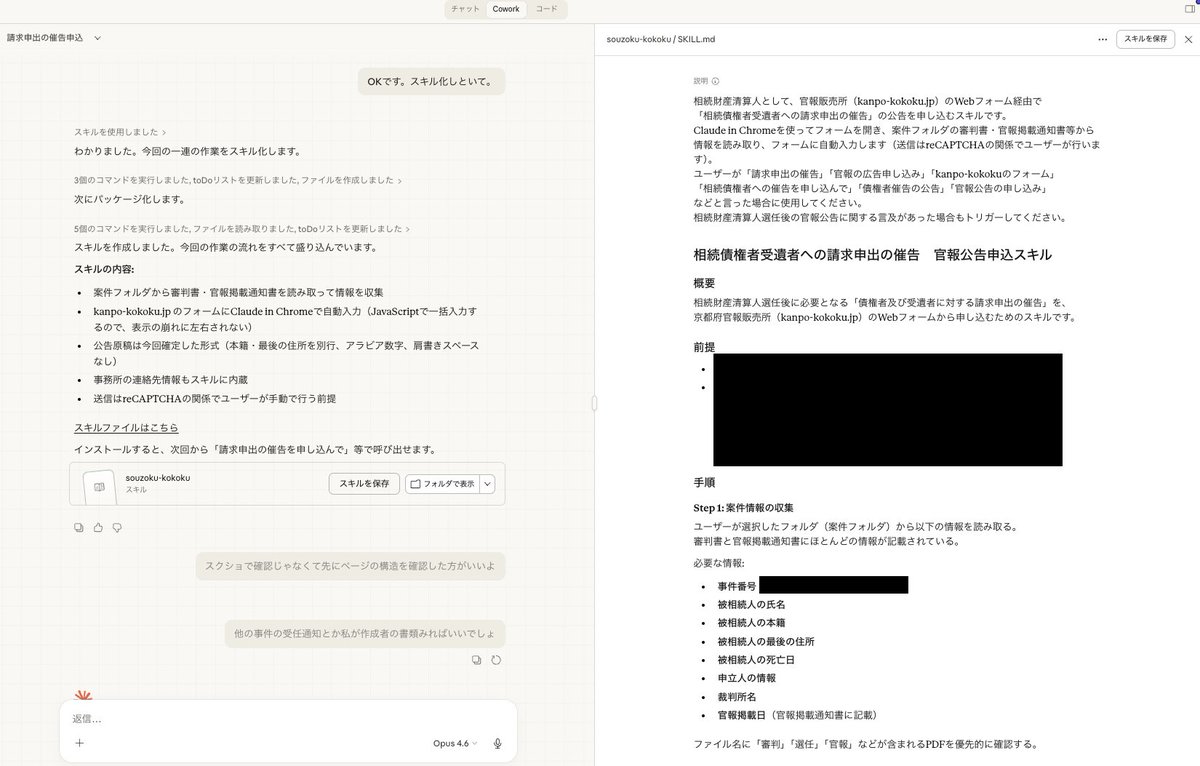Copy the assistant response

tap(79, 526)
